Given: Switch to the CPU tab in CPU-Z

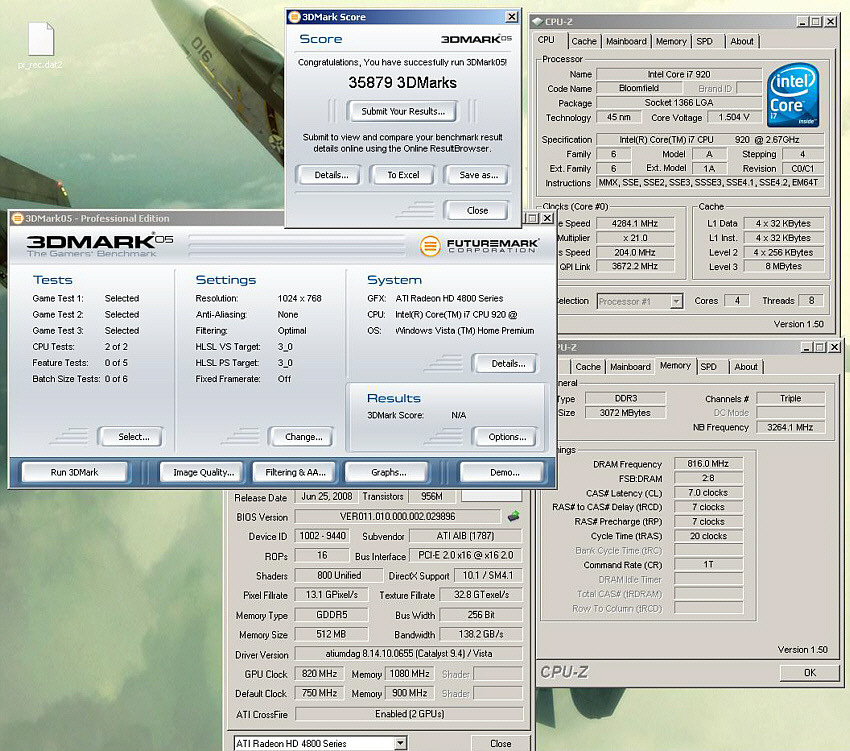Looking at the screenshot, I should pyautogui.click(x=546, y=40).
